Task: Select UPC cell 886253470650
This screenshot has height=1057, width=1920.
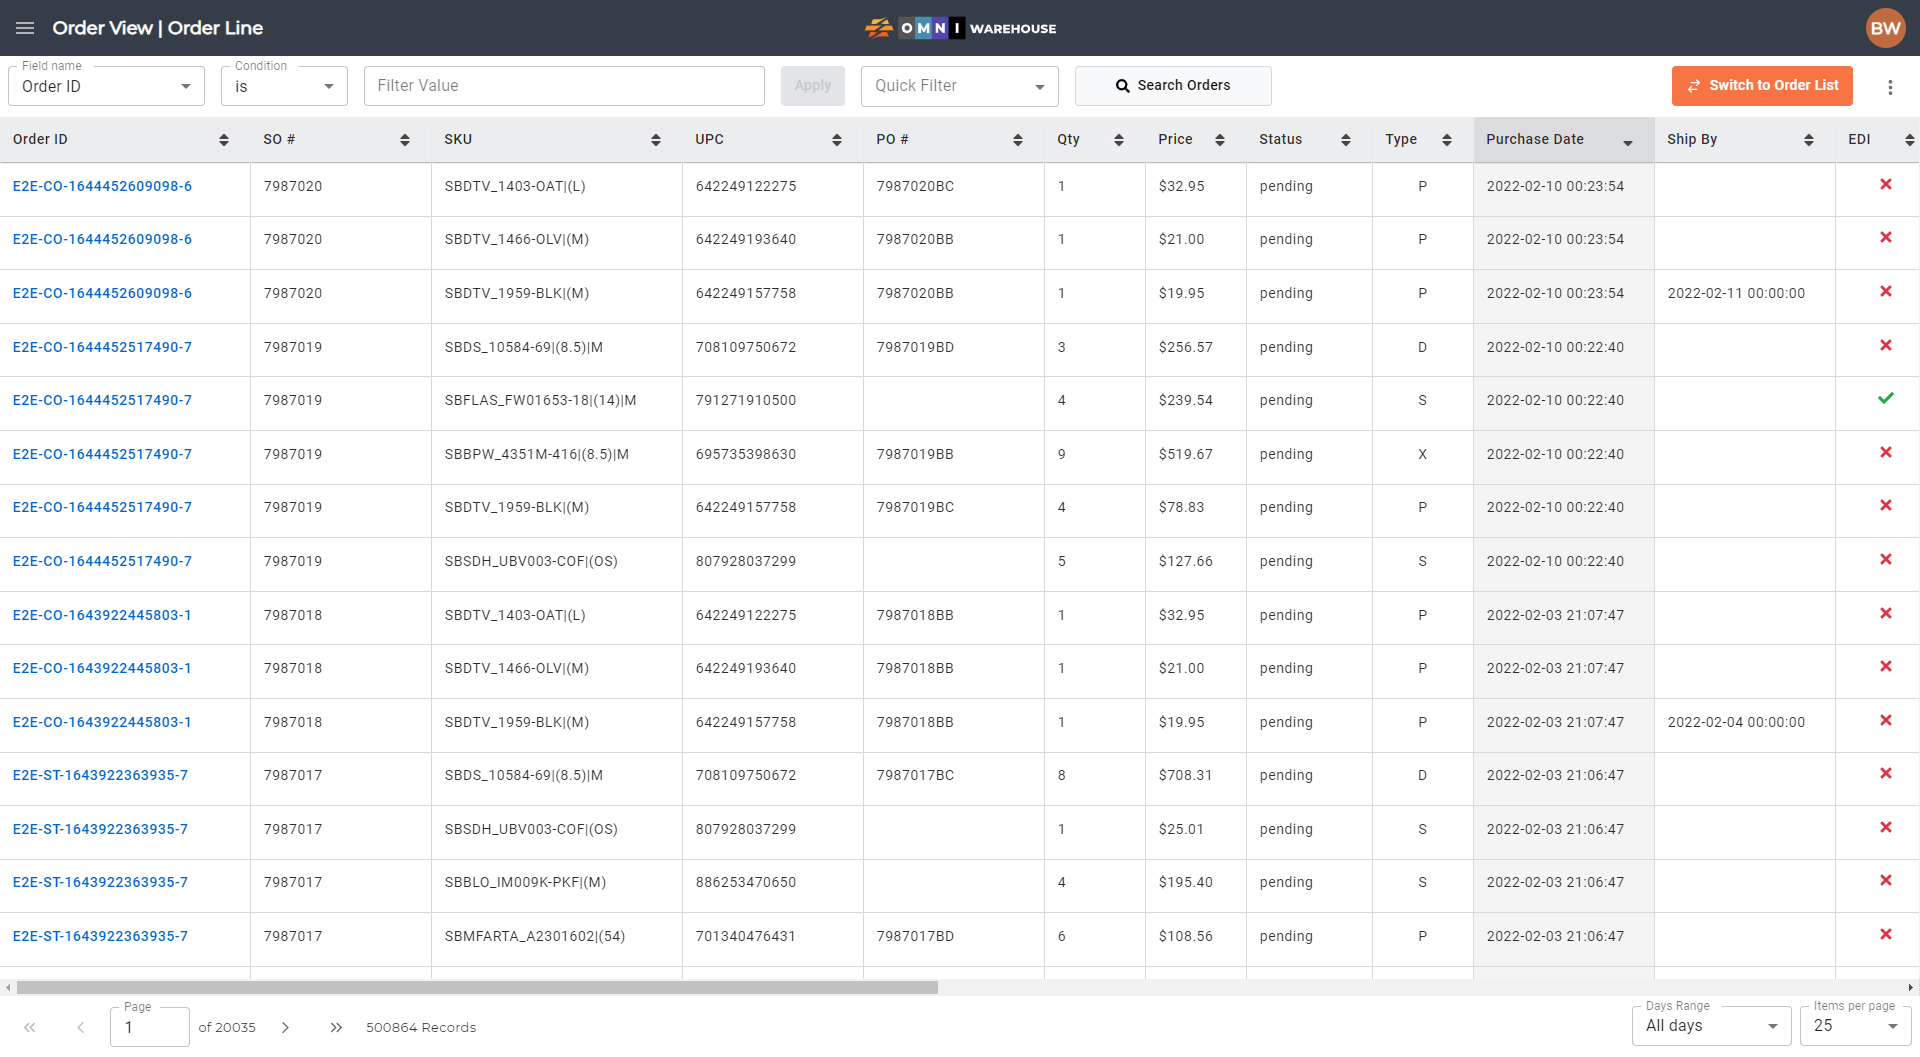Action: 746,882
